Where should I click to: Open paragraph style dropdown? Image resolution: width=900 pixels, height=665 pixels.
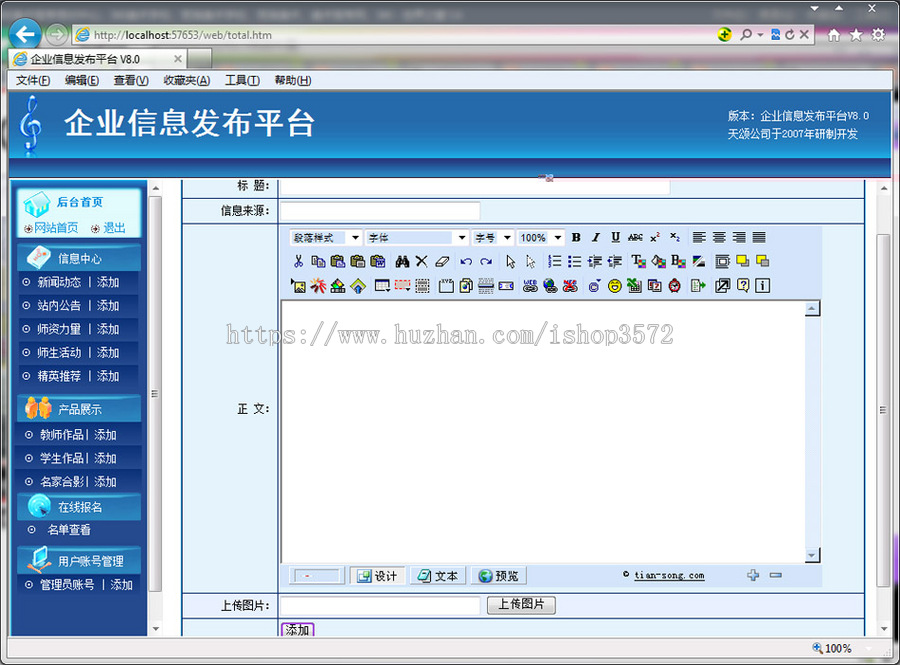(x=327, y=238)
